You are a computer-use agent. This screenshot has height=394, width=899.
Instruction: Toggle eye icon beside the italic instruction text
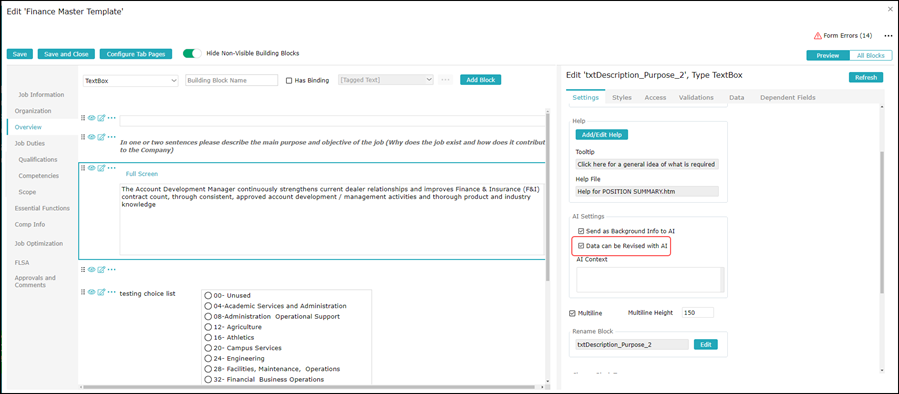coord(92,136)
